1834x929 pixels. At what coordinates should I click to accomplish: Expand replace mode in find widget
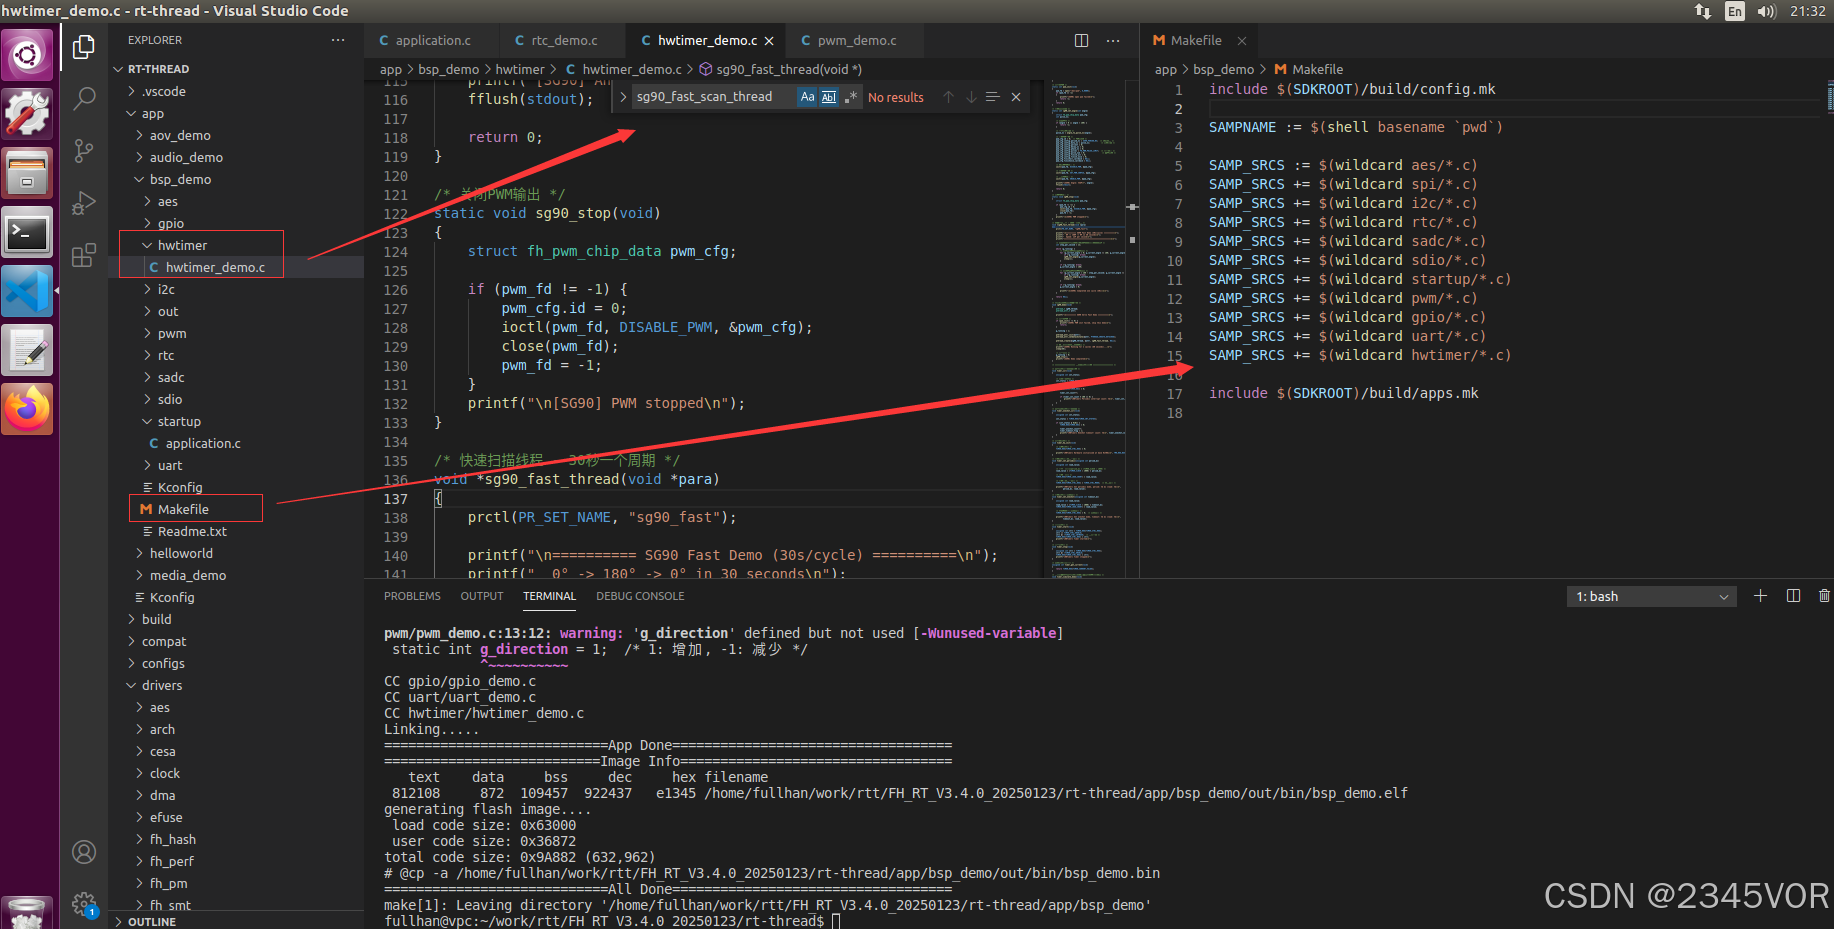[623, 97]
